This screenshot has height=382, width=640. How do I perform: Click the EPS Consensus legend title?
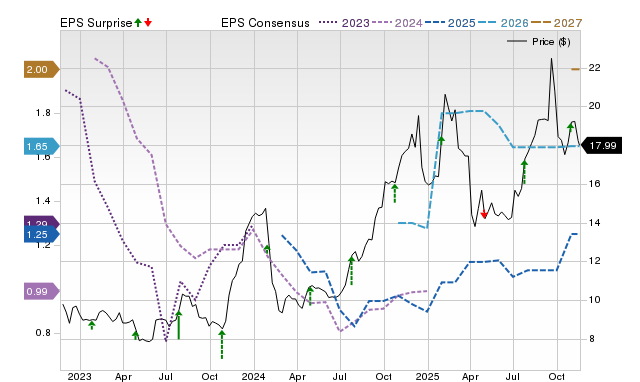click(265, 23)
